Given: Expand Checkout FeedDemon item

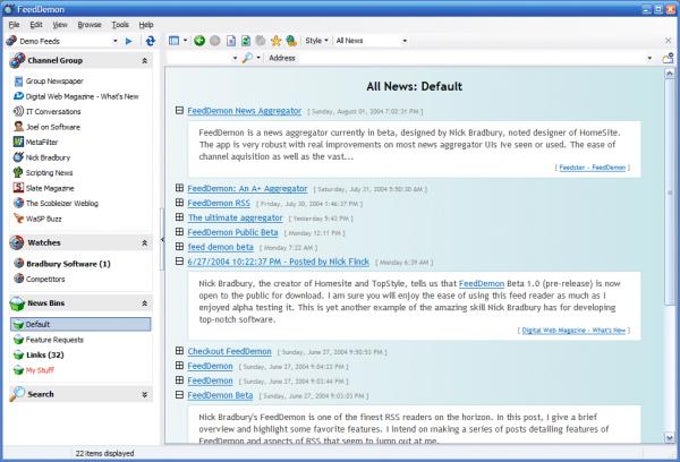Looking at the screenshot, I should coord(180,351).
